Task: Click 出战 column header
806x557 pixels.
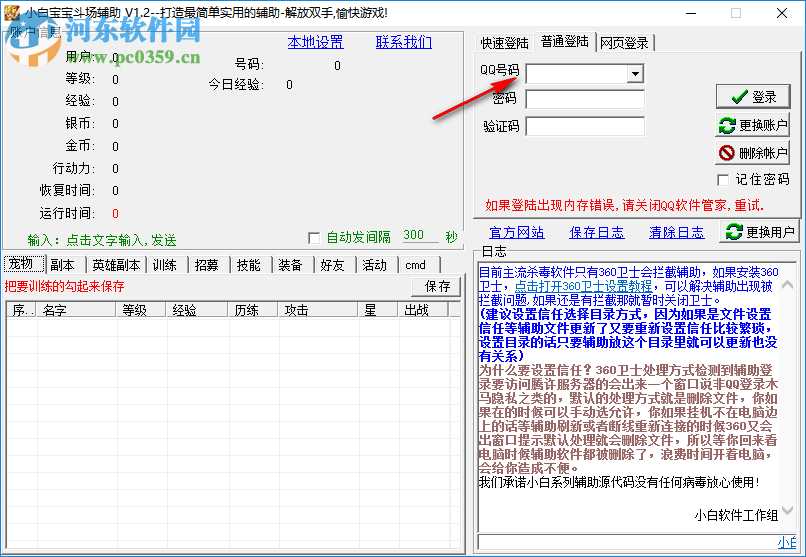Action: 424,310
